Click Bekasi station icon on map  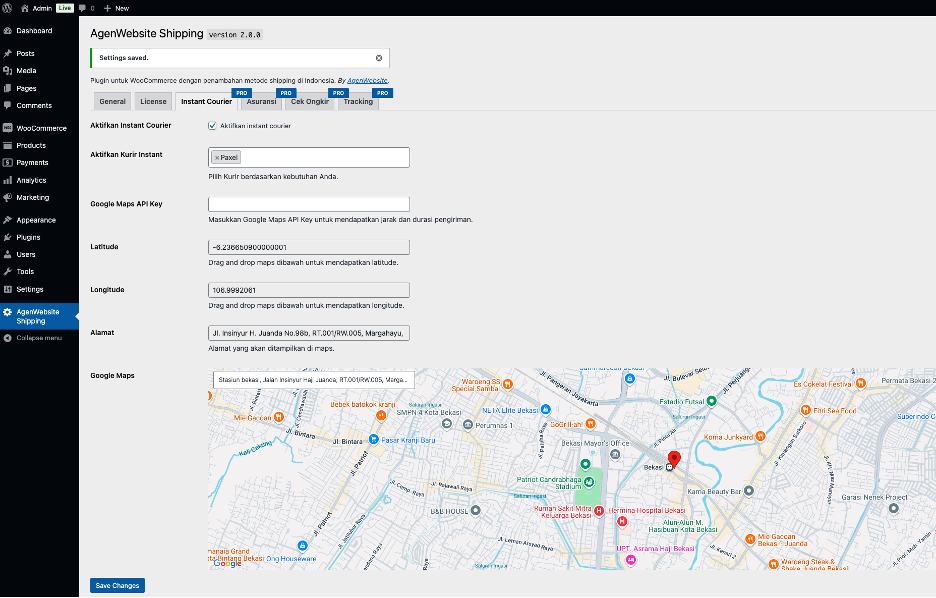point(670,467)
